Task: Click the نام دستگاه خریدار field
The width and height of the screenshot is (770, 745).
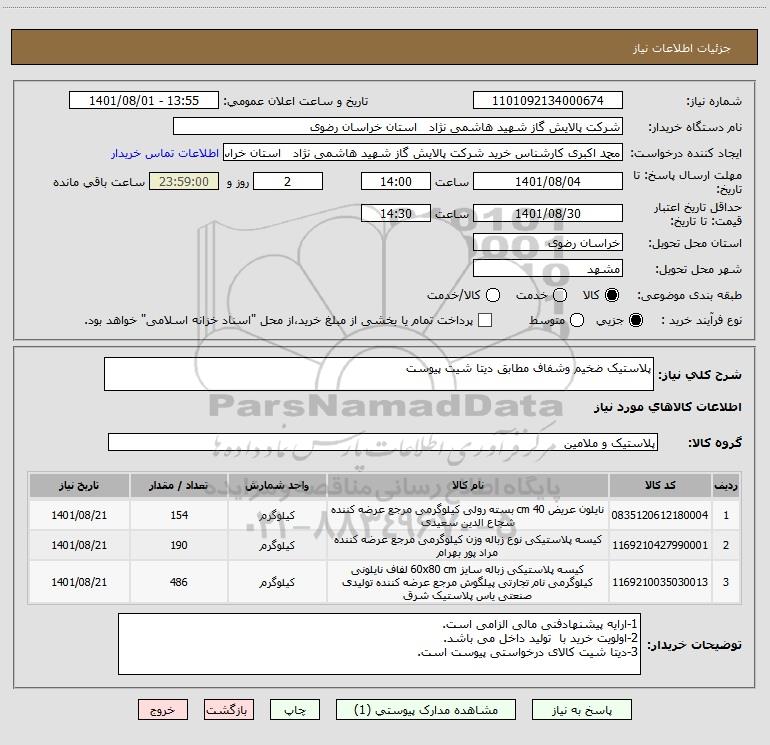Action: [x=398, y=127]
